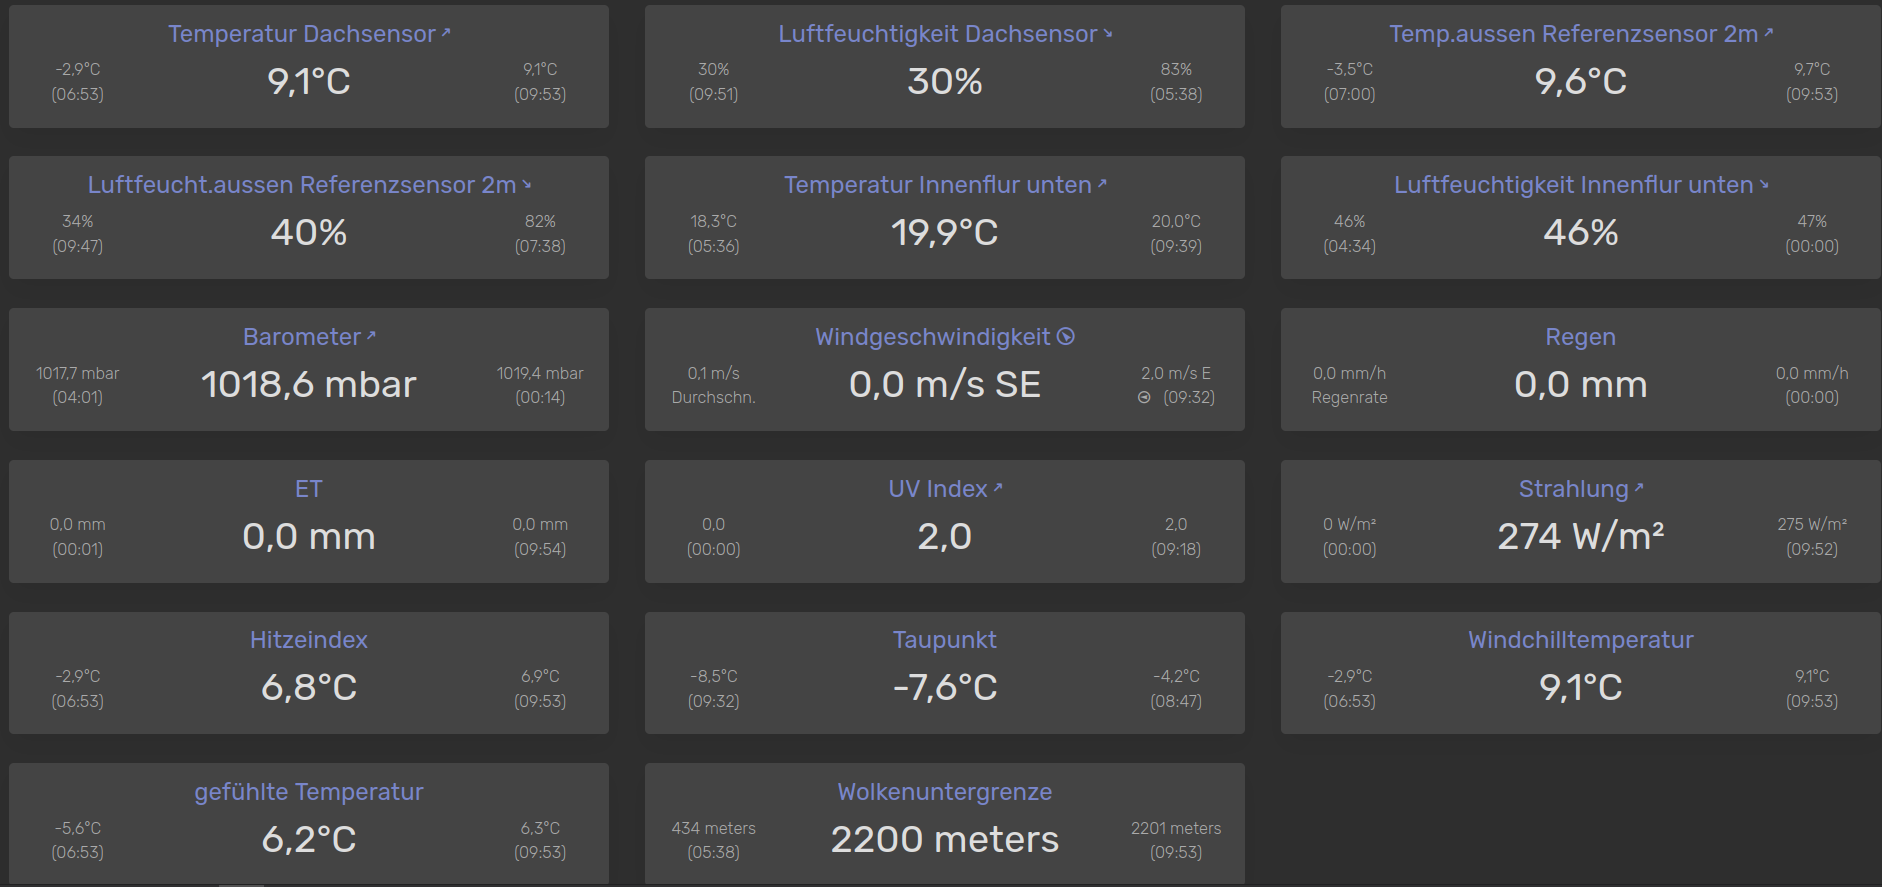Open the Taupunkt heading
This screenshot has height=887, width=1882.
[x=944, y=640]
